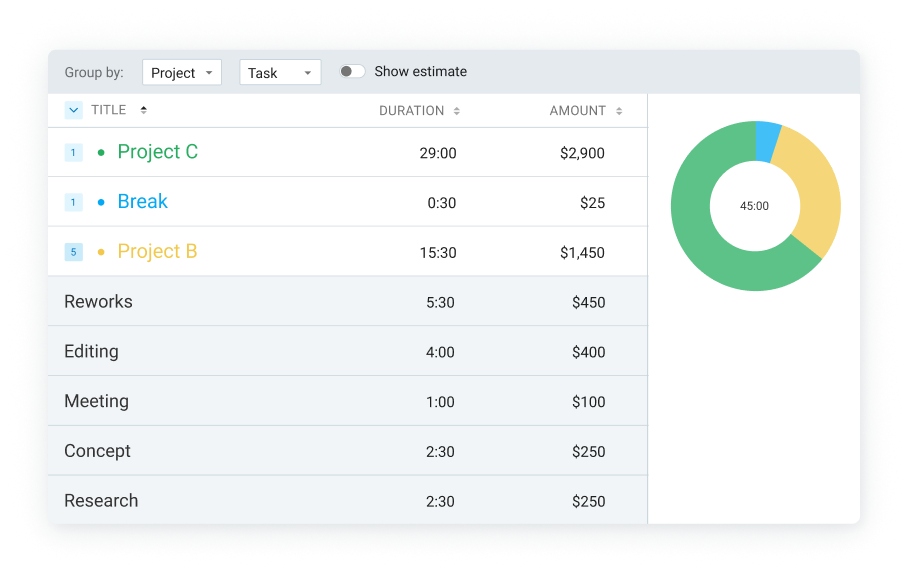
Task: Select the Meeting task row
Action: pos(347,401)
